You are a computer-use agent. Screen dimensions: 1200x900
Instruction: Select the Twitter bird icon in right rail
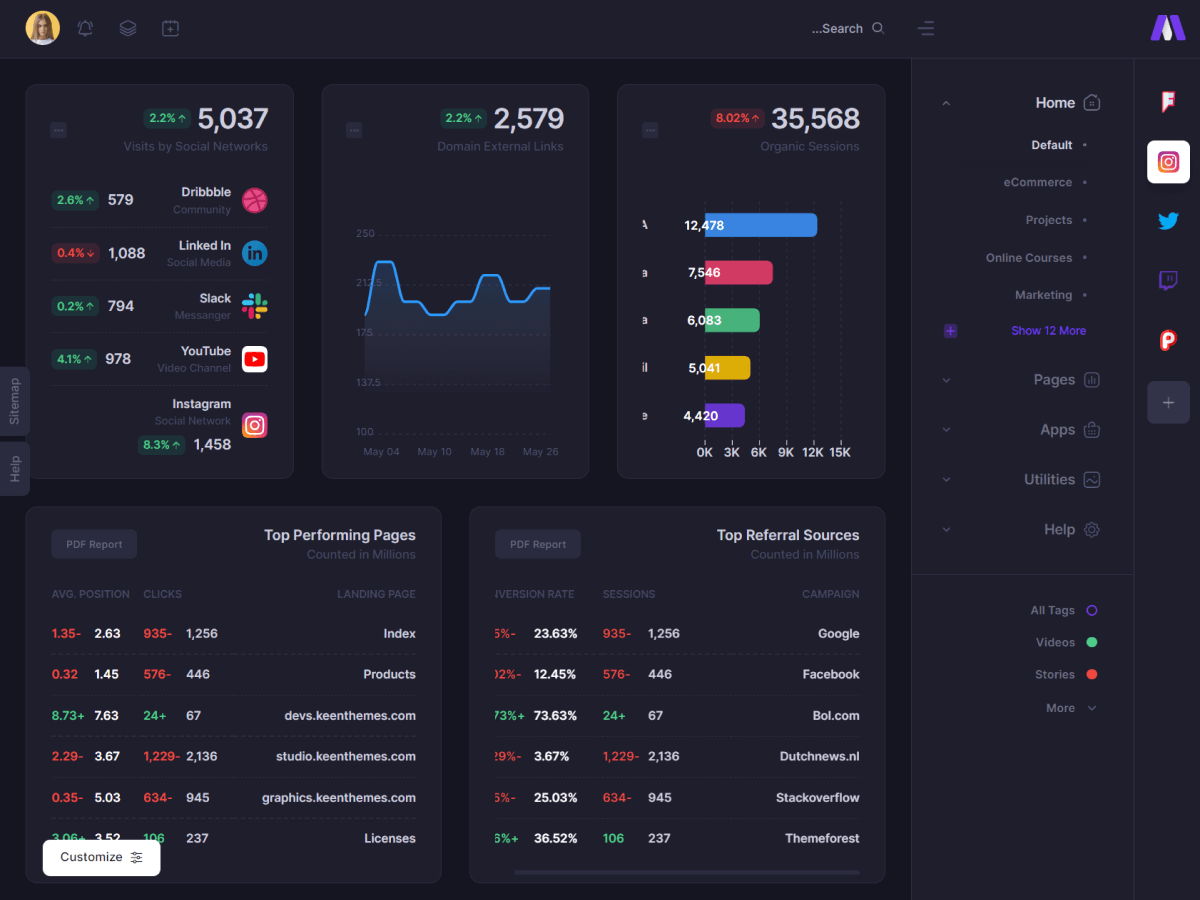(x=1168, y=221)
